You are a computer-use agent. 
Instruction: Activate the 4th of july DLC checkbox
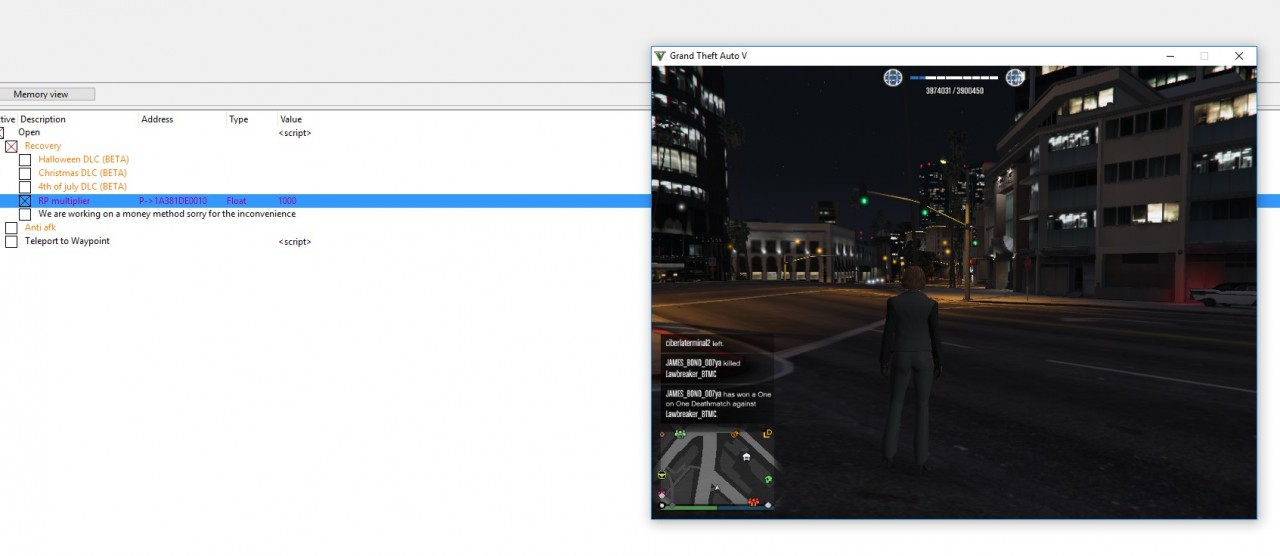tap(25, 187)
